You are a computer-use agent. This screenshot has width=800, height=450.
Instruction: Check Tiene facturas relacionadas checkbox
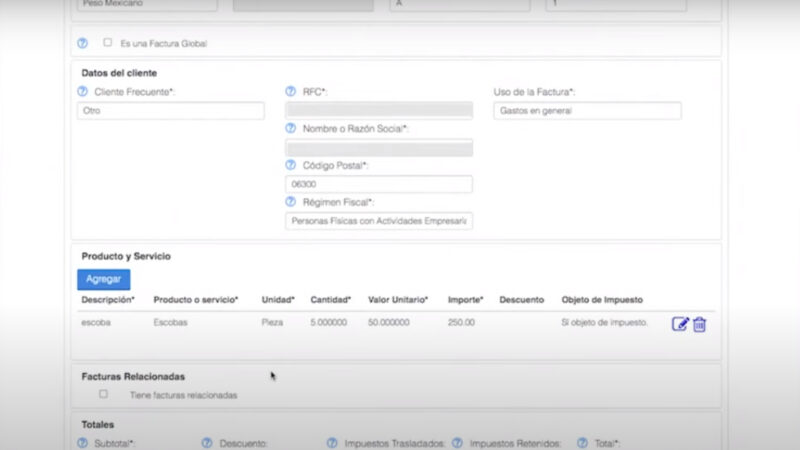pos(103,394)
